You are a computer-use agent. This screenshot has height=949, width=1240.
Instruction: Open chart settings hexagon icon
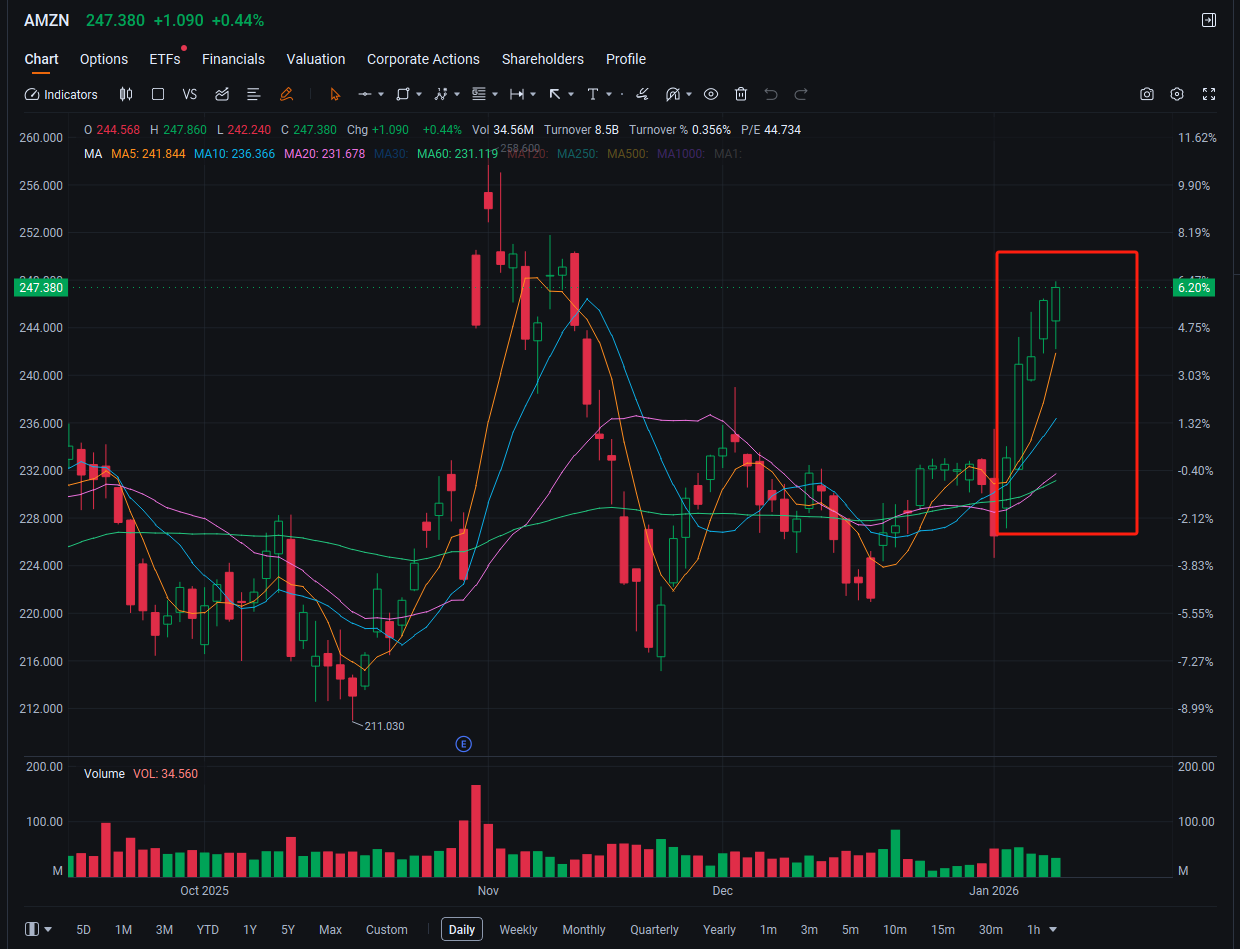tap(1177, 94)
